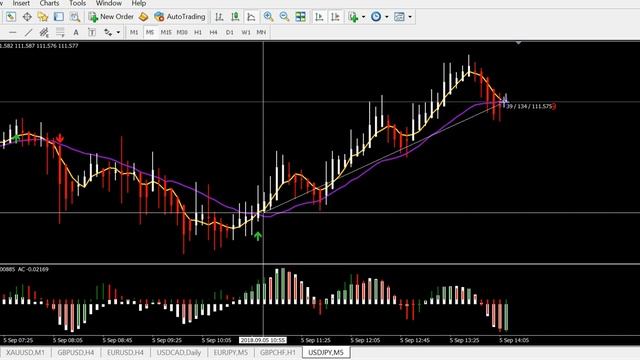Open the Market Watch panel icon
This screenshot has height=360, width=640.
point(11,17)
